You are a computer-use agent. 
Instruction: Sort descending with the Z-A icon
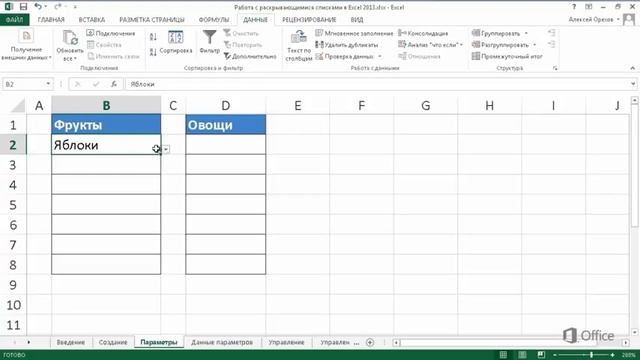[153, 52]
